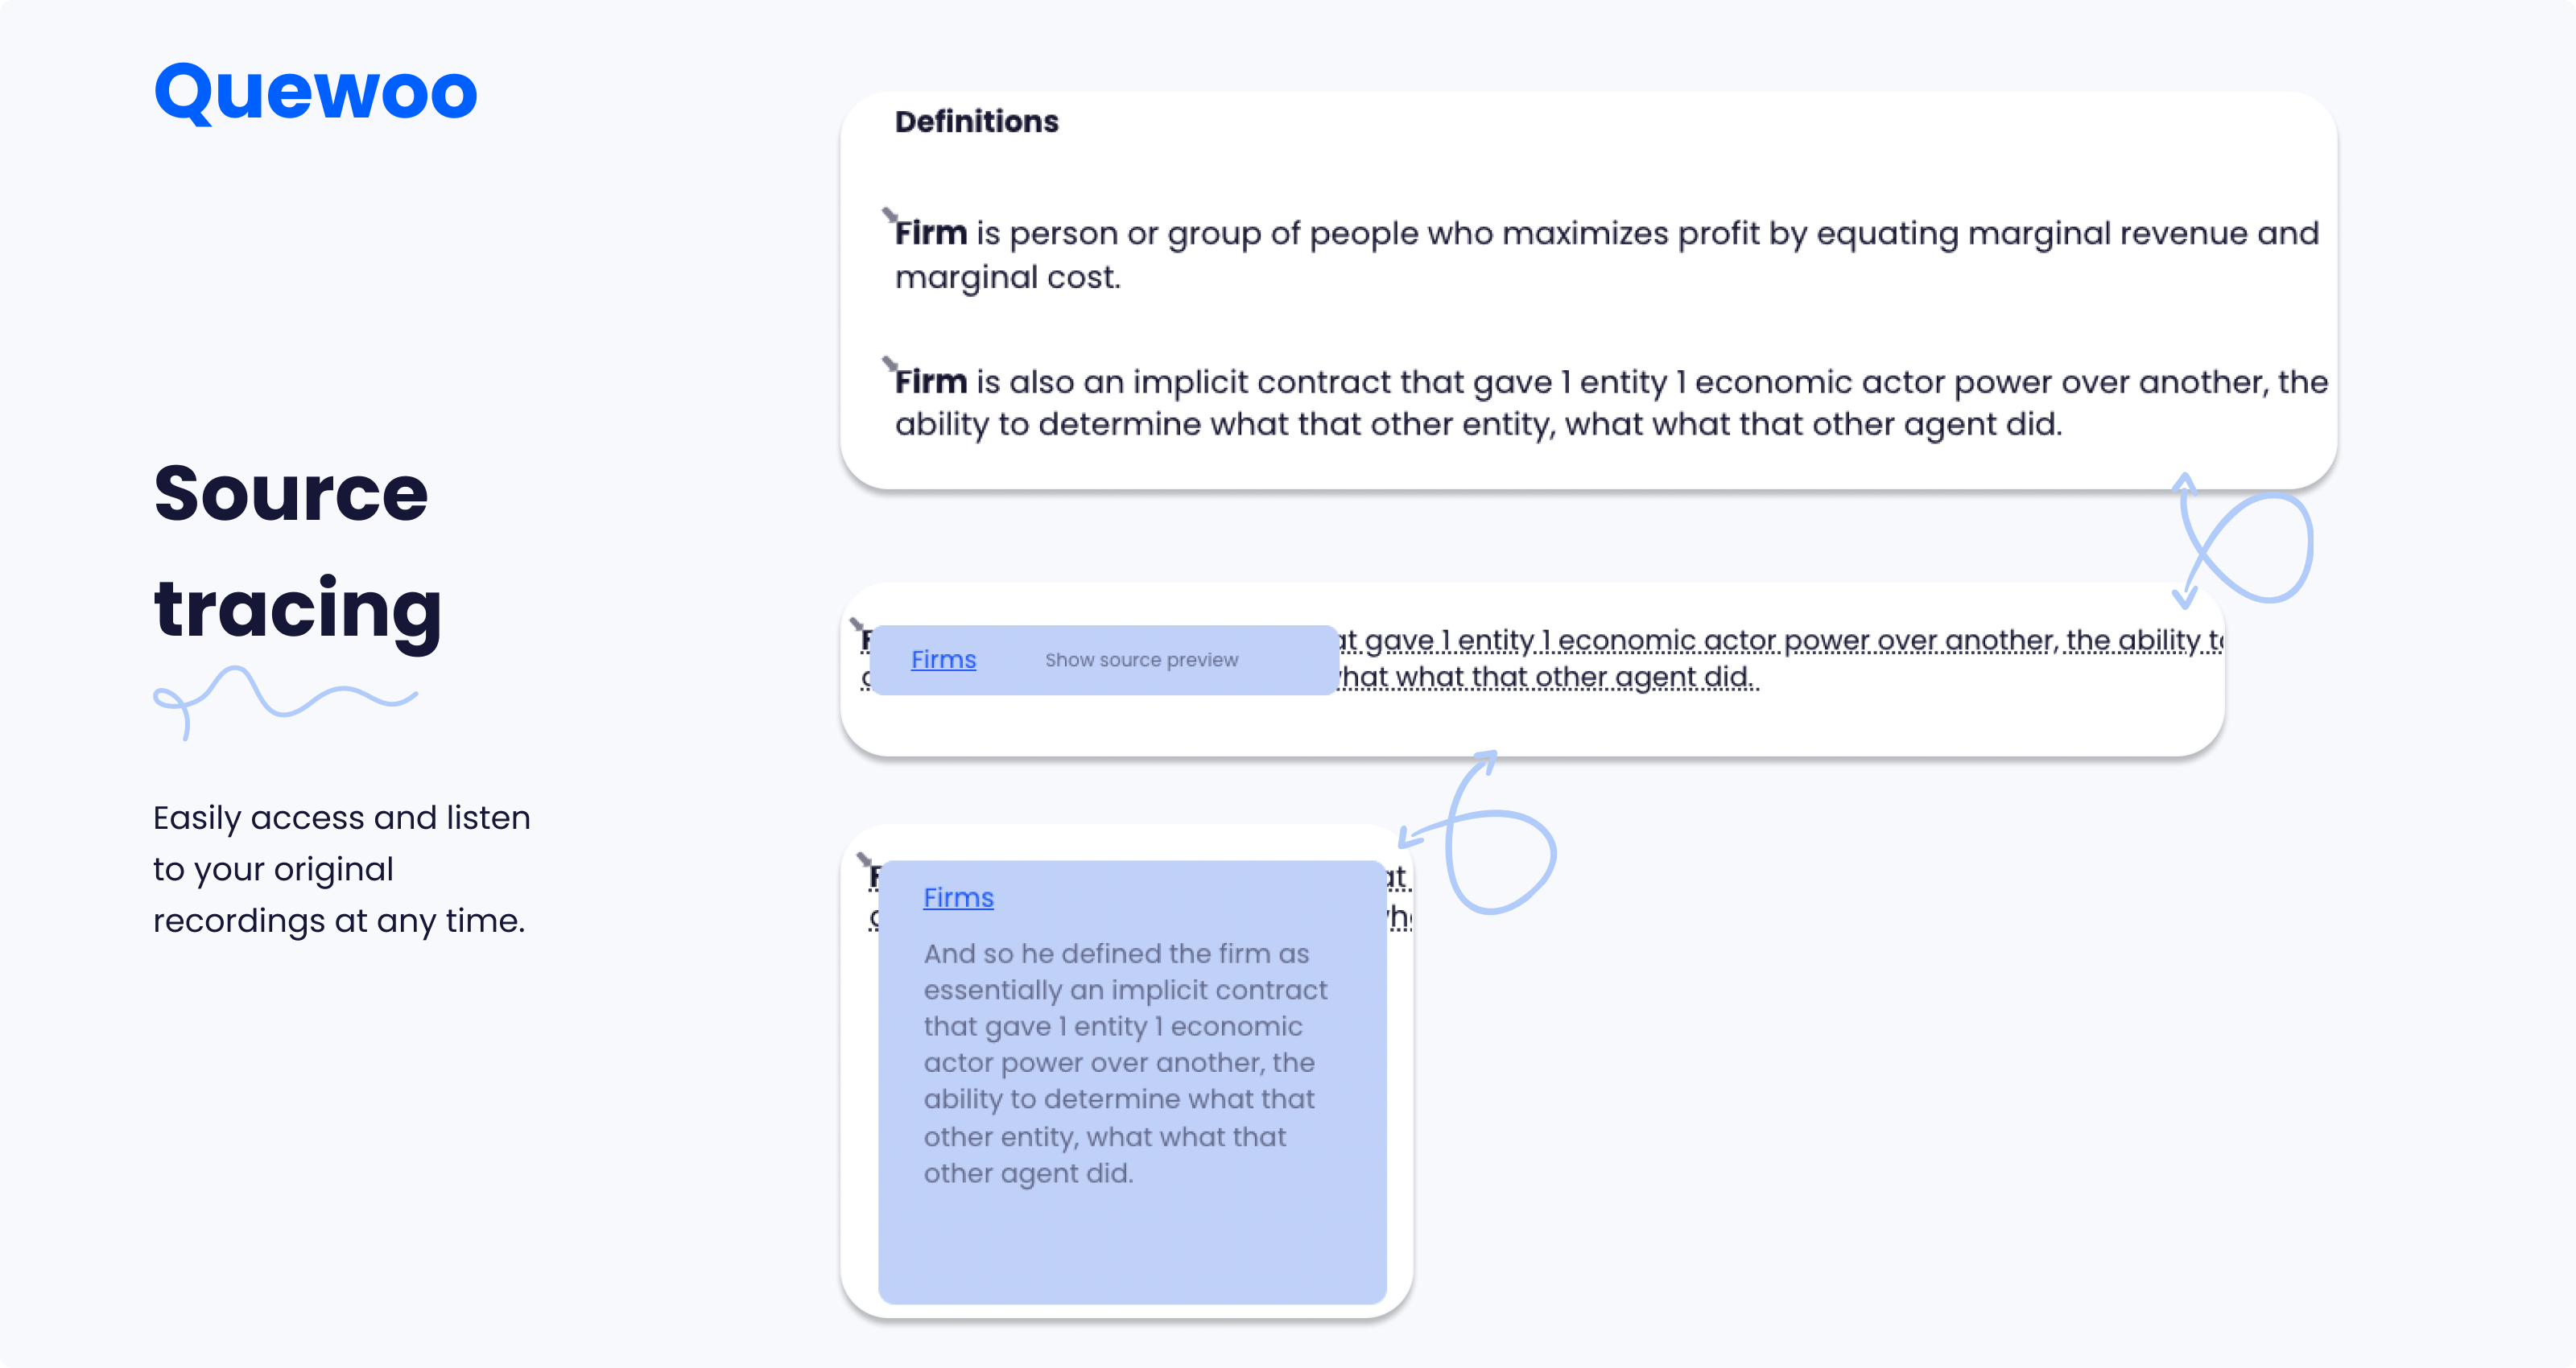The image size is (2576, 1368).
Task: Click Show source preview
Action: click(1141, 660)
